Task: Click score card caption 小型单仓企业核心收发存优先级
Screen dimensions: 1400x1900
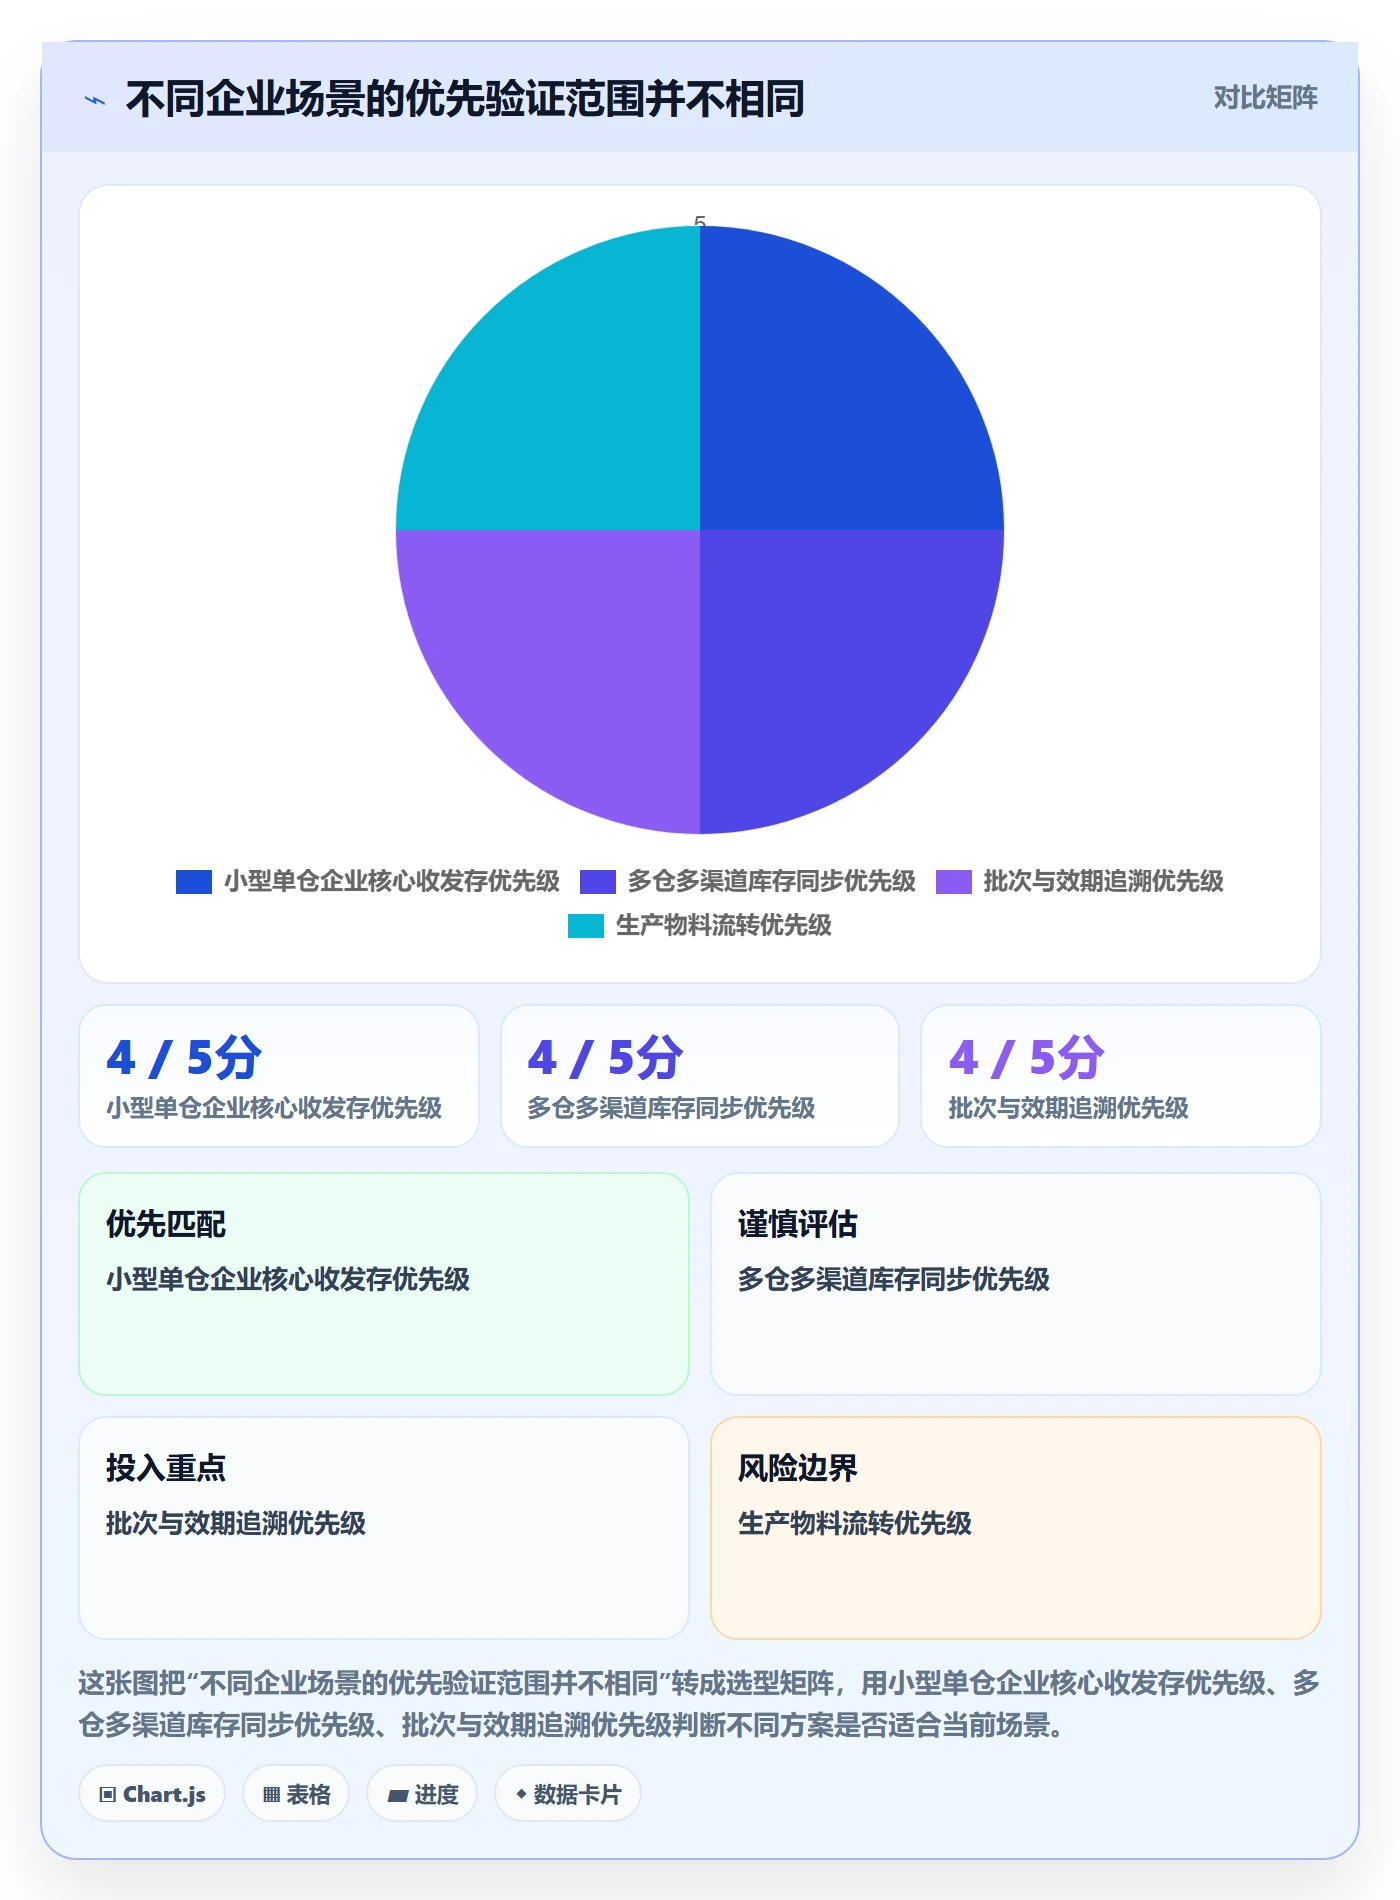Action: pyautogui.click(x=274, y=1108)
